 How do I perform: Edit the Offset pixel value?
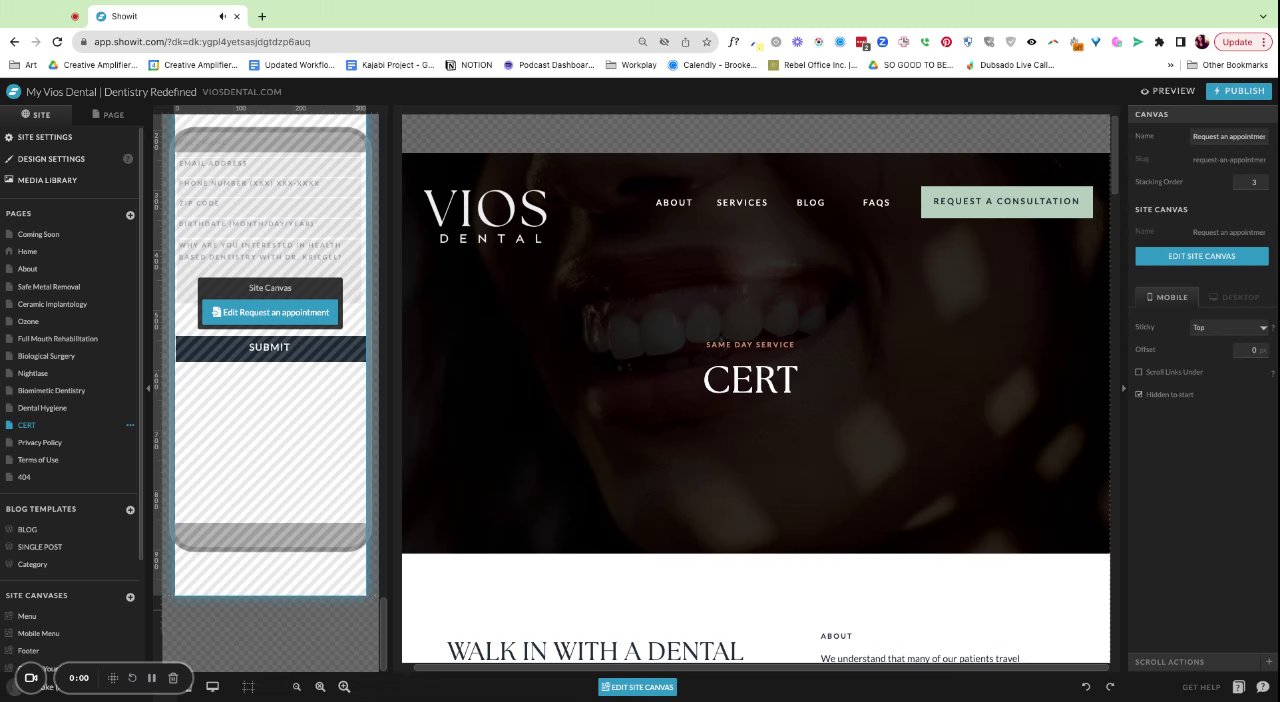click(x=1252, y=350)
